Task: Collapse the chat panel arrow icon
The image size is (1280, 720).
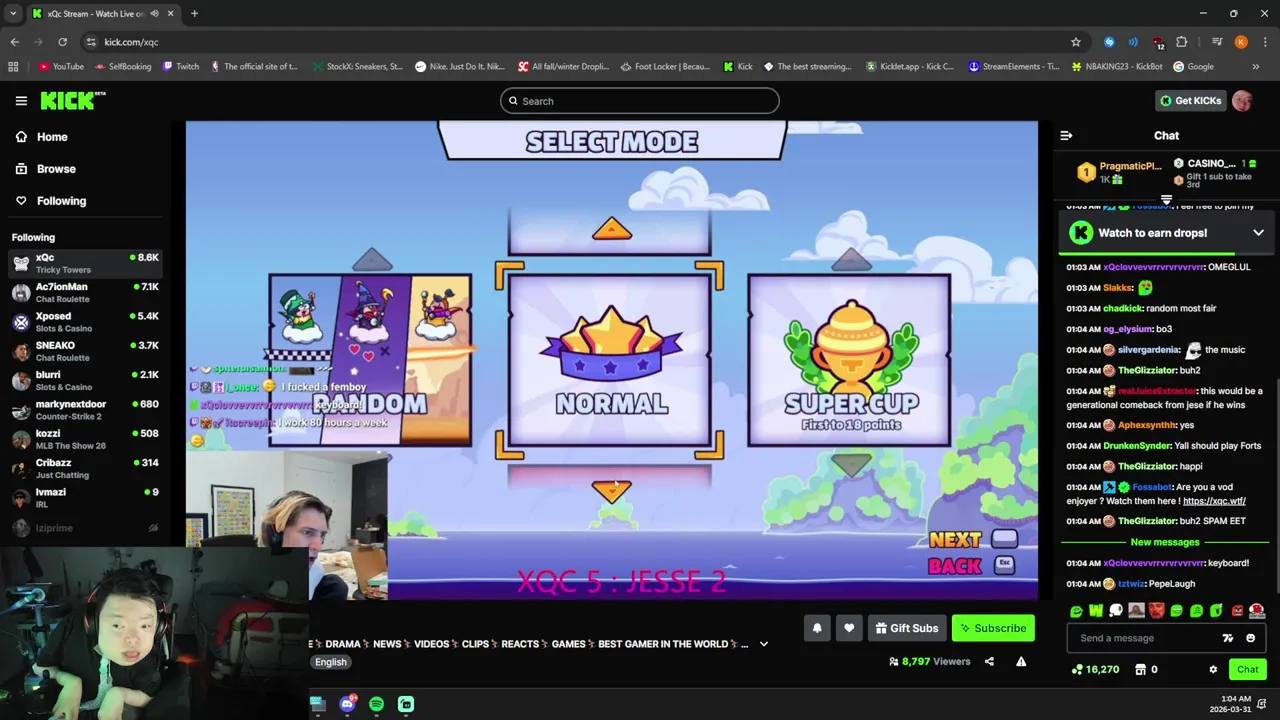Action: click(x=1066, y=136)
